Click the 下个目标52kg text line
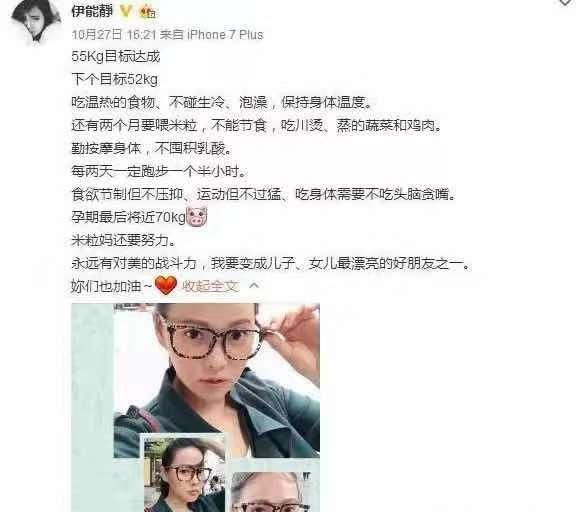576x512 pixels. coord(115,79)
